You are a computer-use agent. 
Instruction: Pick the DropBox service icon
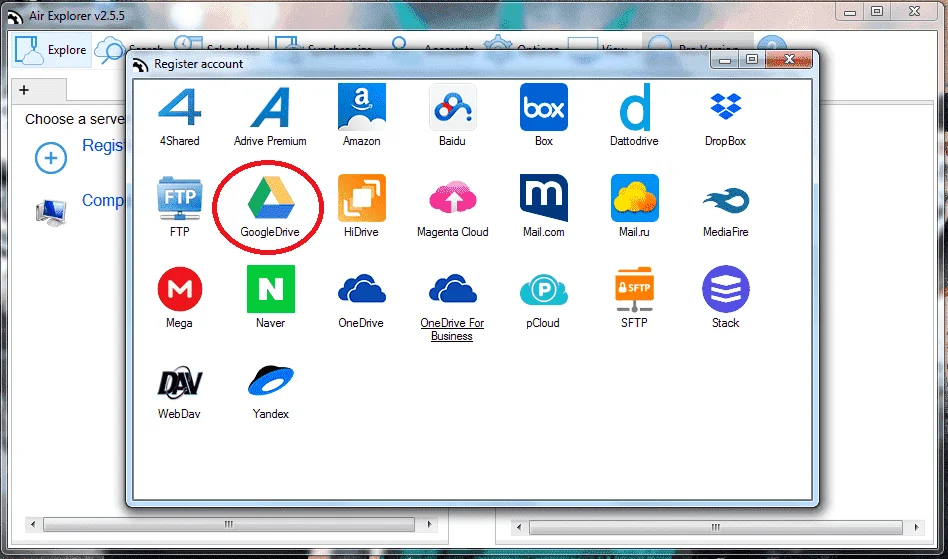point(726,106)
